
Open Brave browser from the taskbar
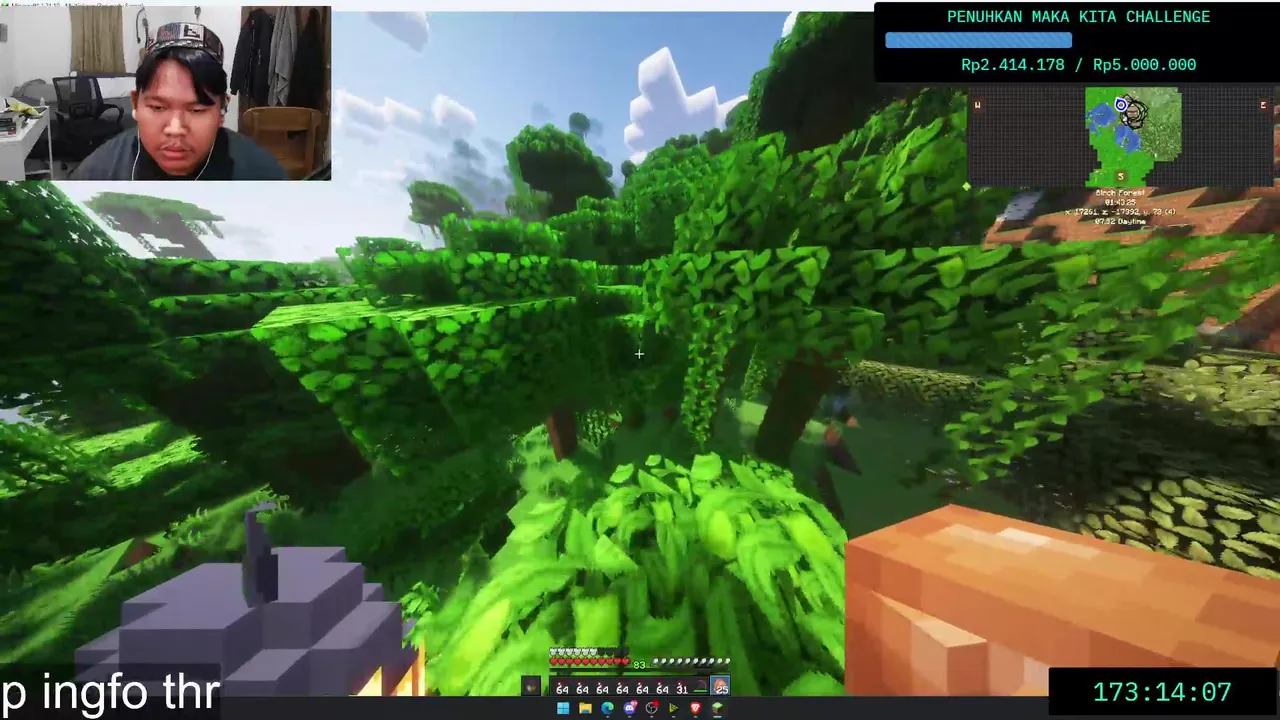coord(695,708)
